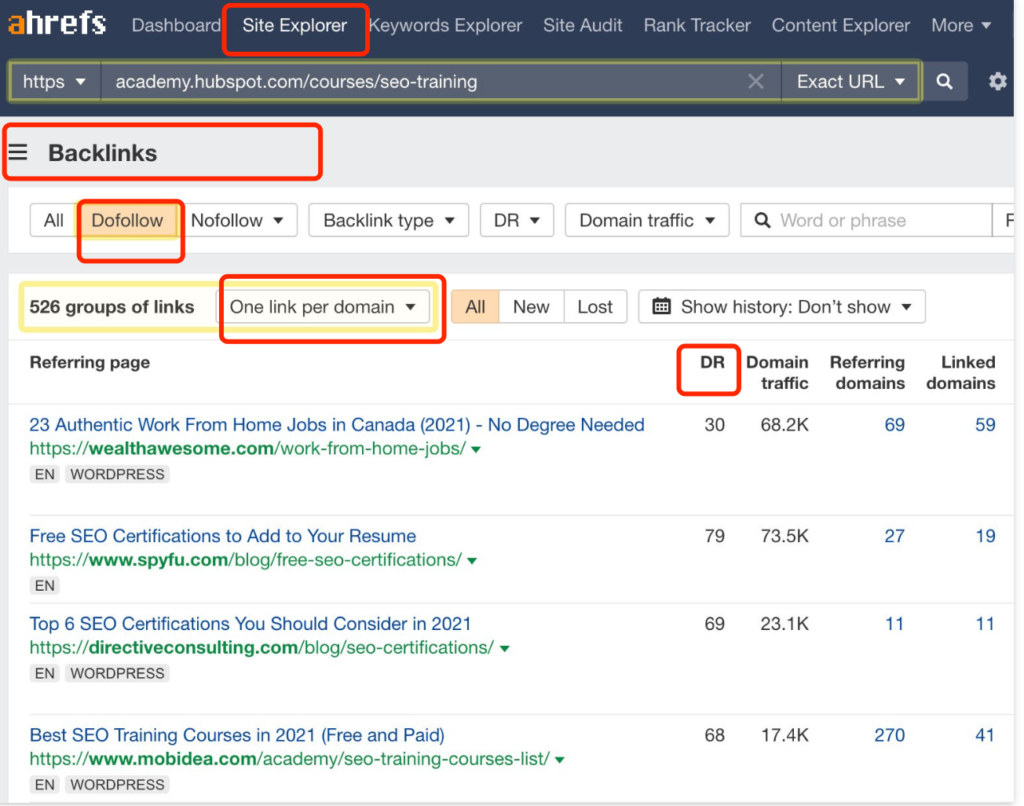Image resolution: width=1024 pixels, height=806 pixels.
Task: Expand arrow after wealthawesome.com URL
Action: [476, 449]
